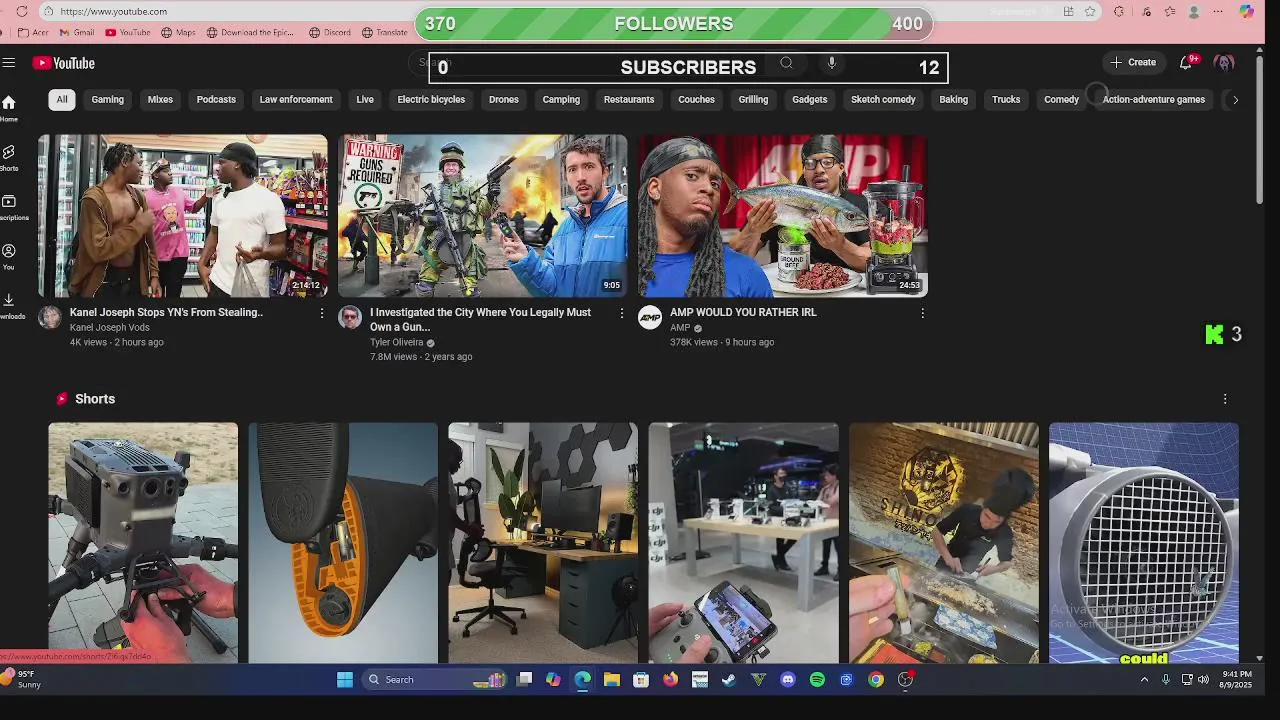Select the Live filter chip
The image size is (1280, 720).
point(365,99)
